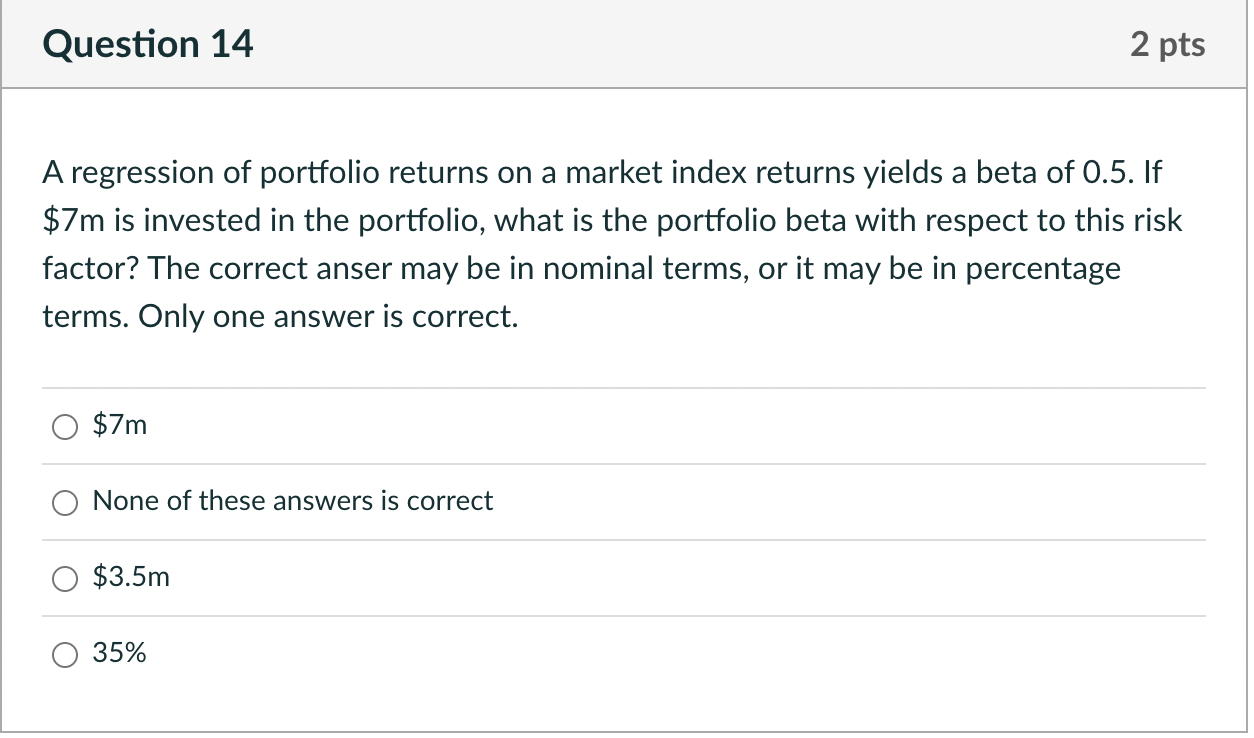Click the 35% answer label text
This screenshot has width=1254, height=738.
pyautogui.click(x=119, y=653)
